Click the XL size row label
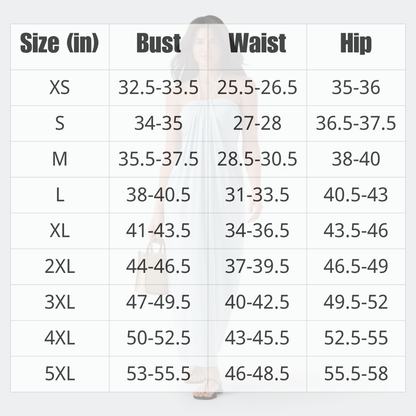Viewport: 416px width, 416px height. point(60,231)
